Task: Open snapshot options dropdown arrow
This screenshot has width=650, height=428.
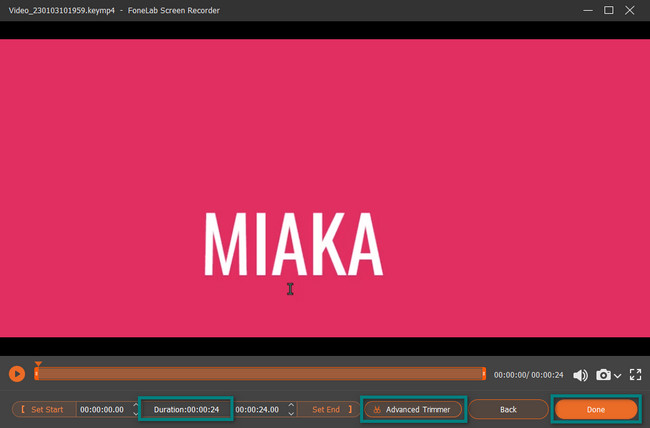Action: click(x=617, y=376)
